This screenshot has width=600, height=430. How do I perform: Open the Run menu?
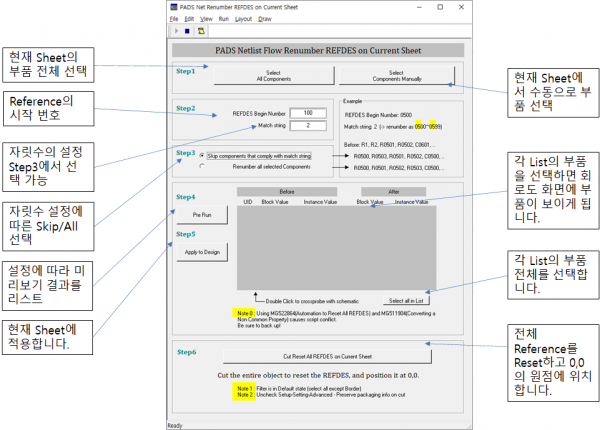click(x=222, y=19)
